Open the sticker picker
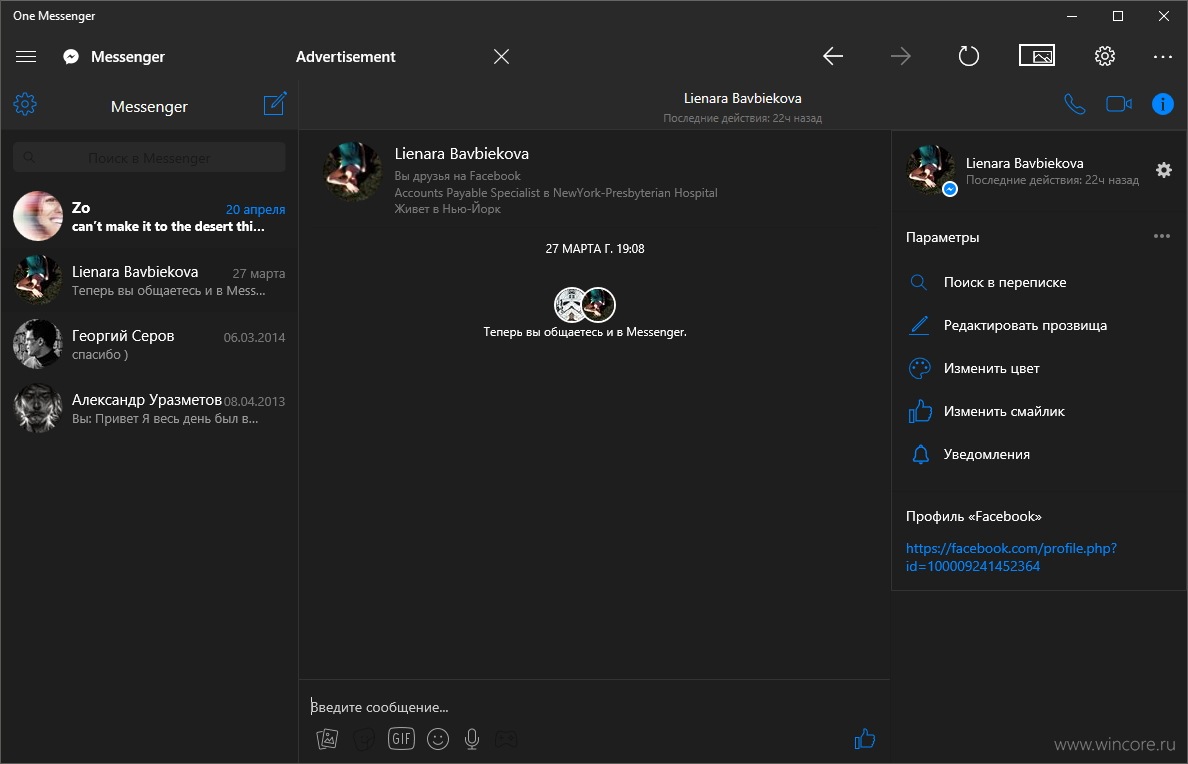 pos(364,738)
